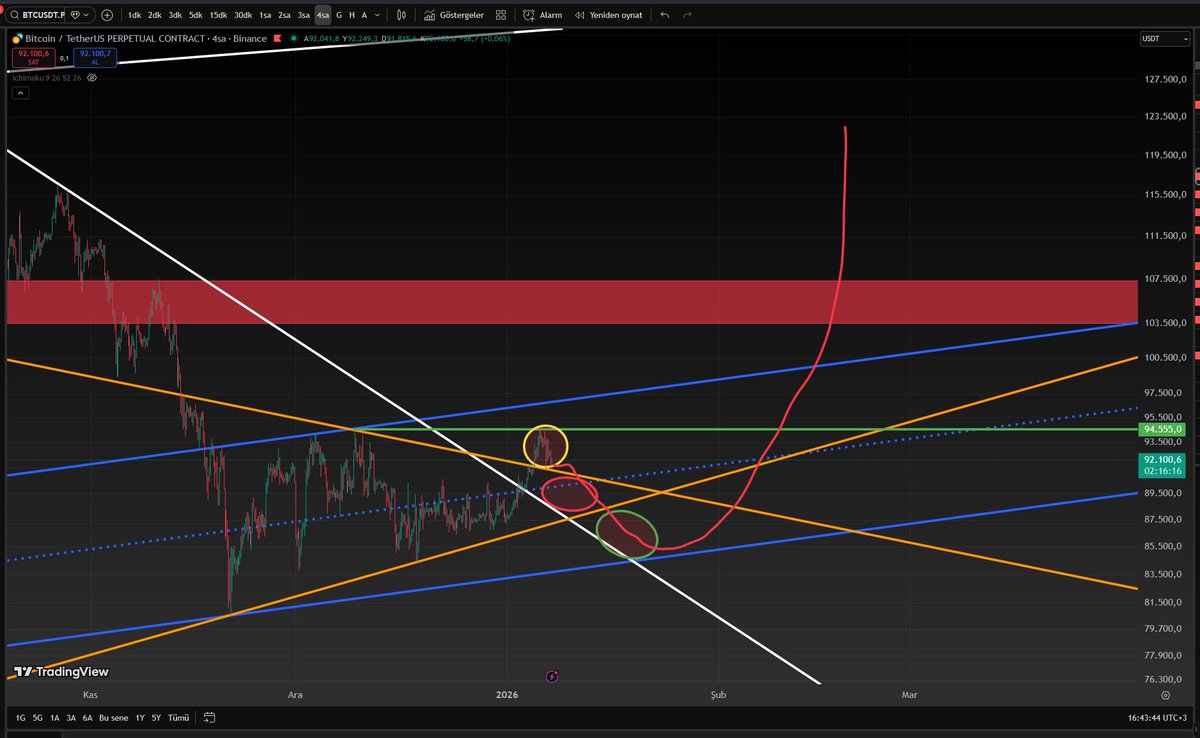
Task: Click the Şub time axis label
Action: [717, 693]
